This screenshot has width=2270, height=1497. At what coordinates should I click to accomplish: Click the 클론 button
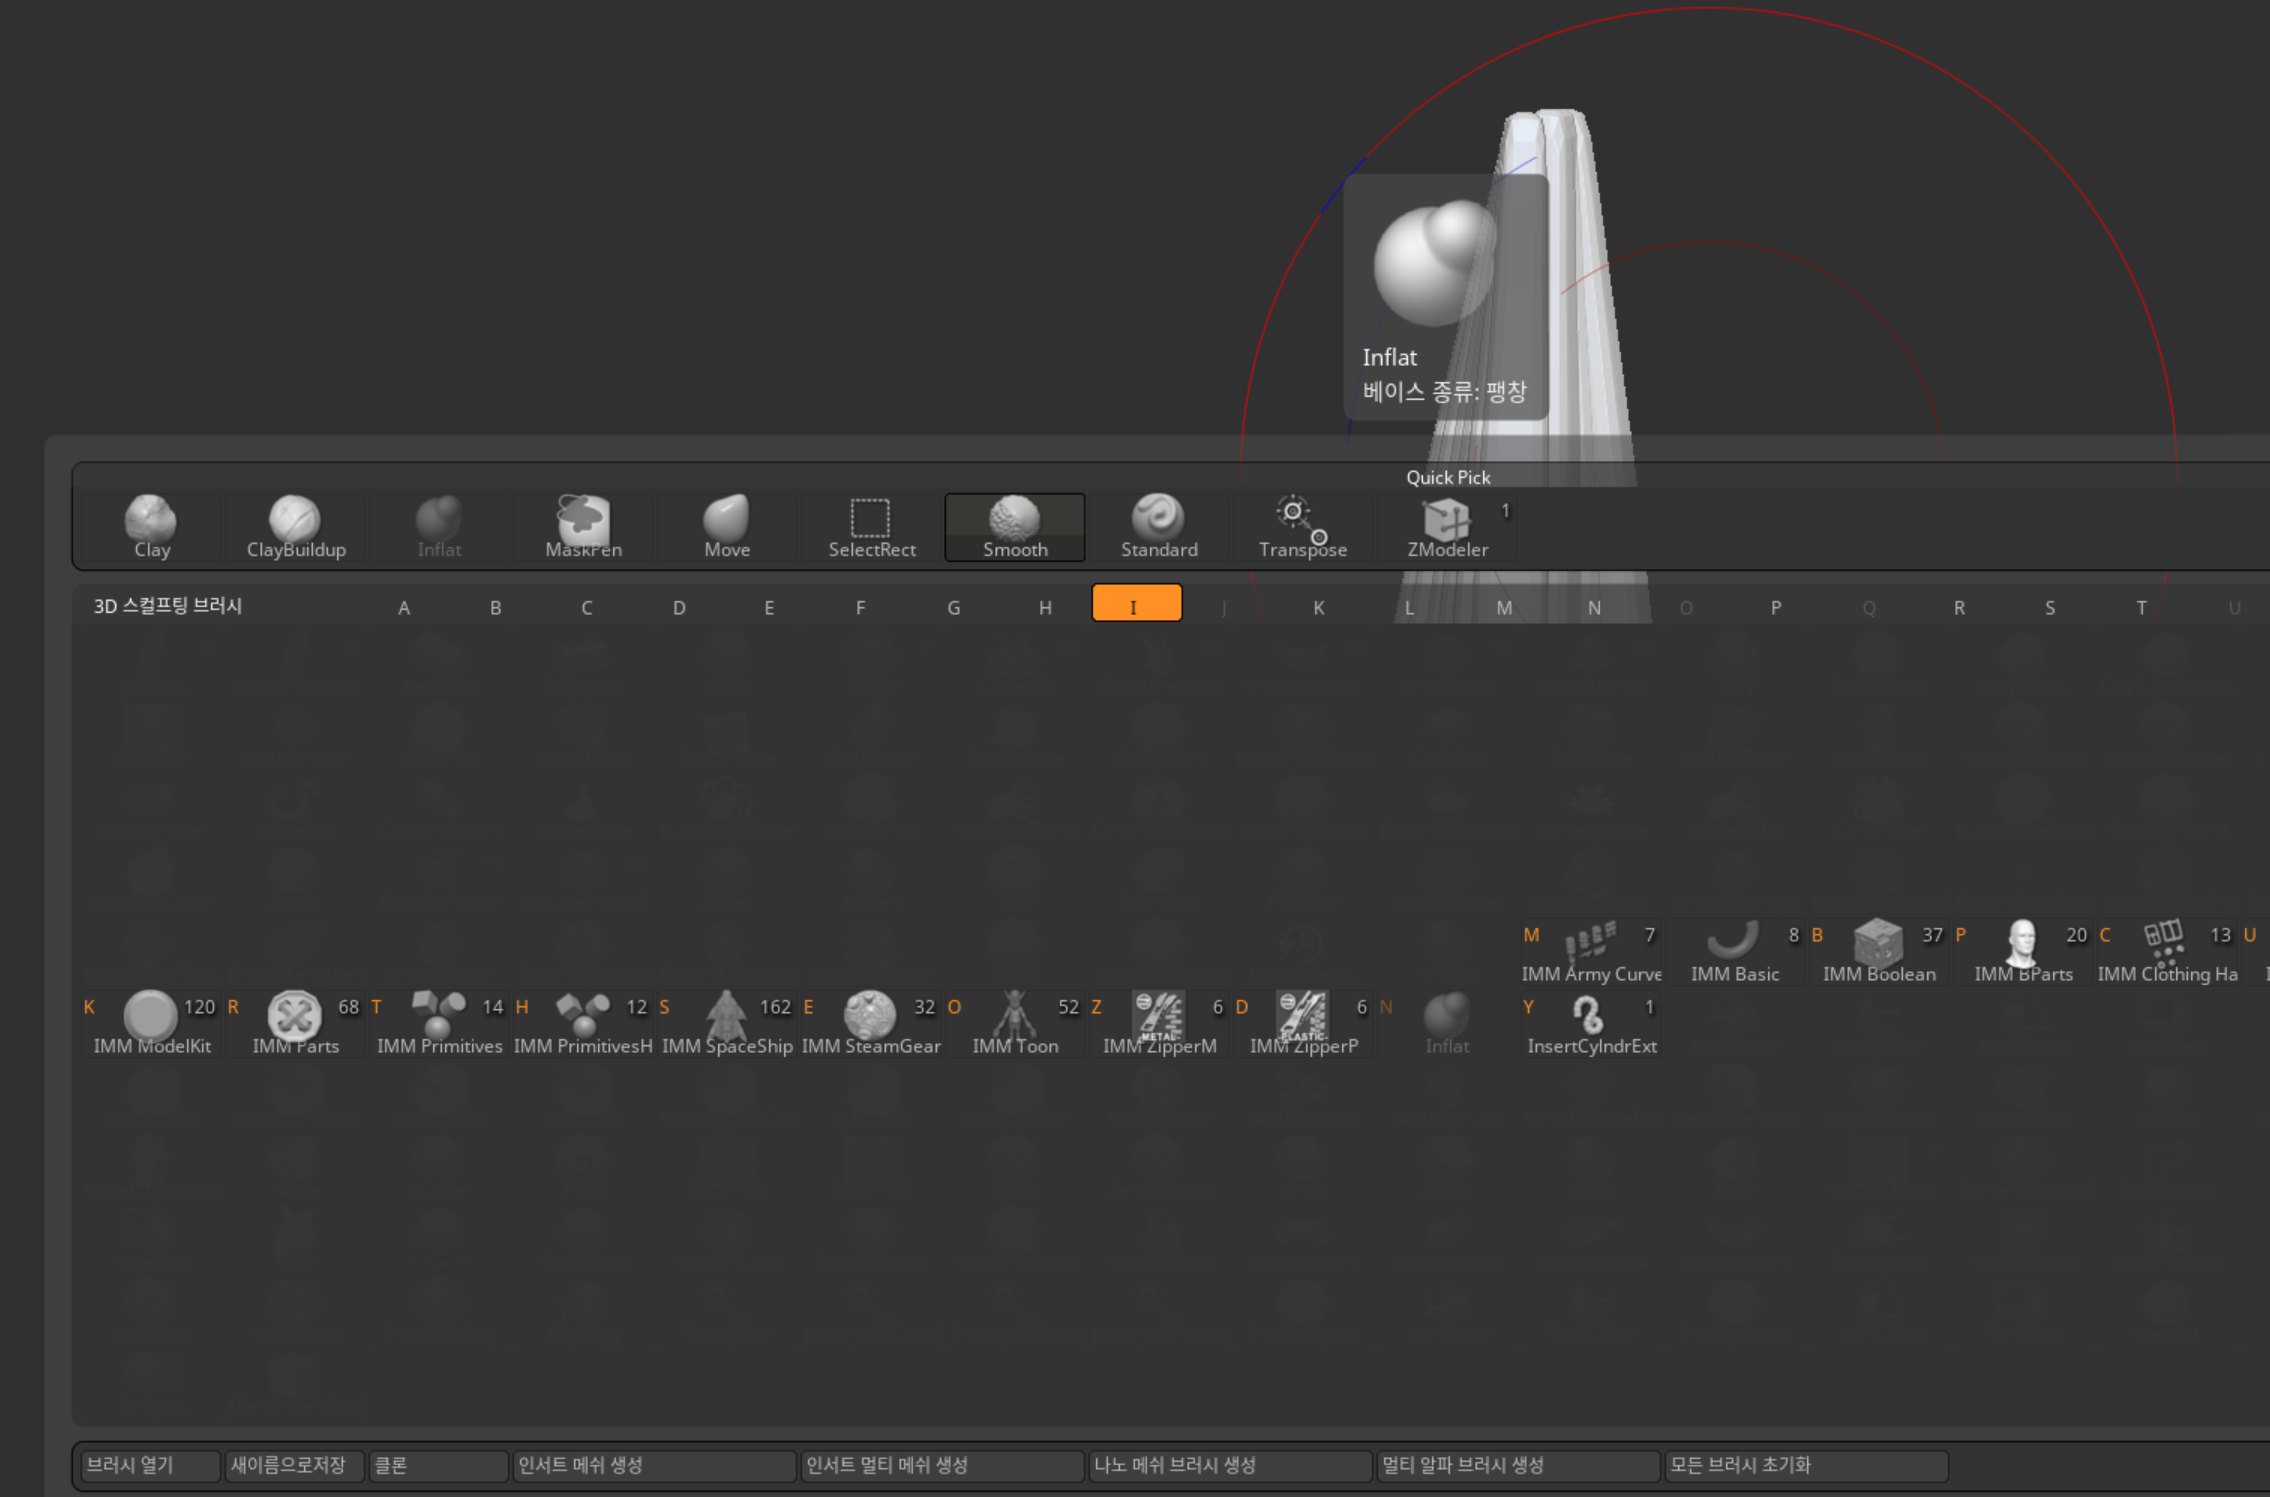click(437, 1465)
